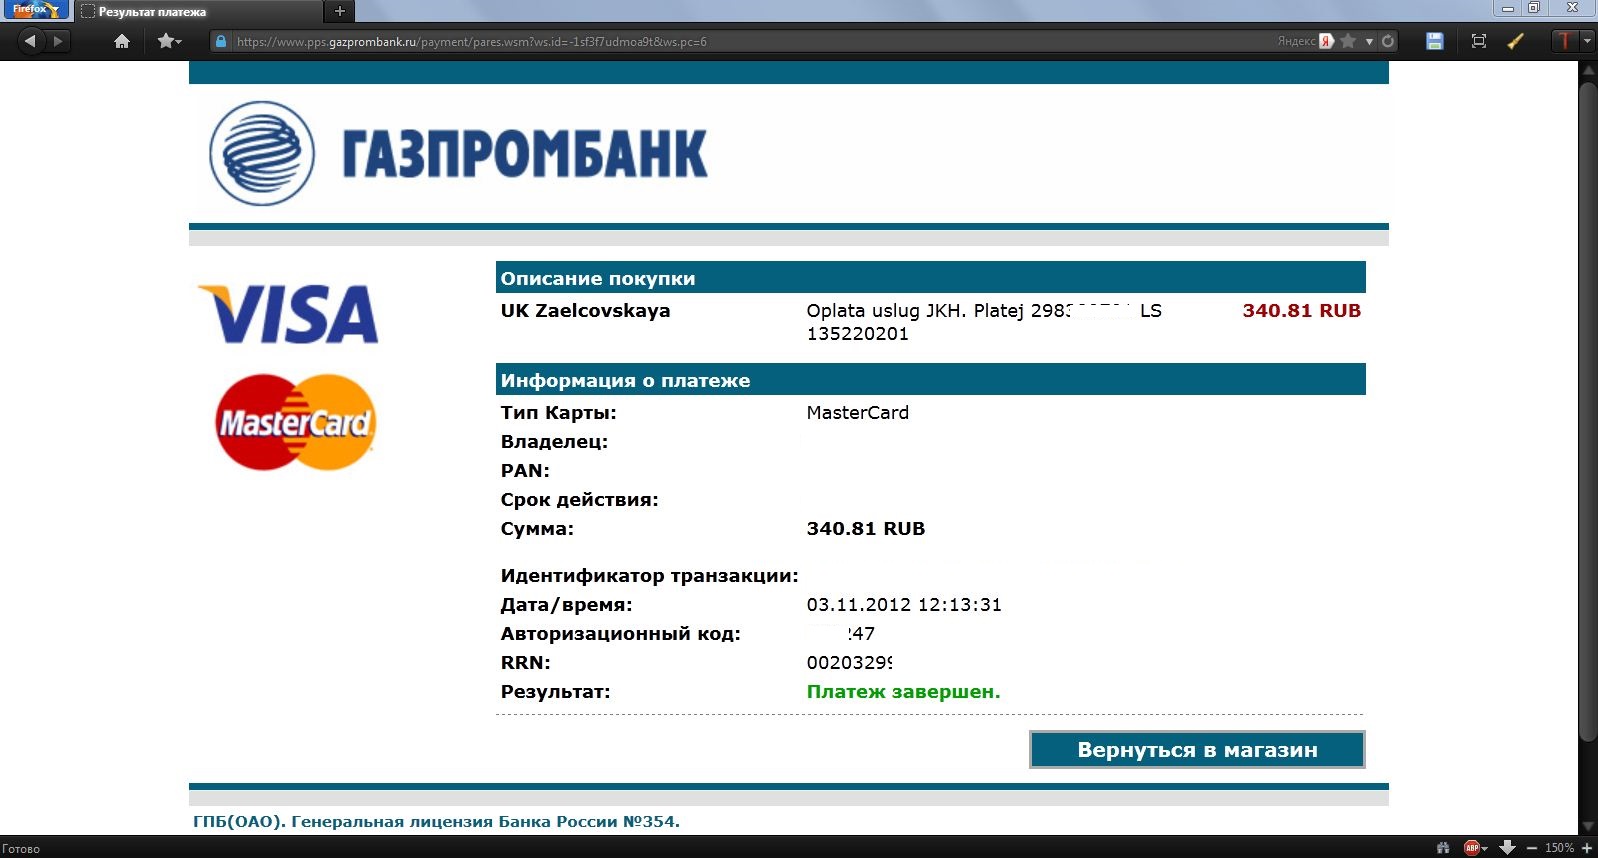Click the blue floppy disk save icon
1598x858 pixels.
pyautogui.click(x=1435, y=41)
